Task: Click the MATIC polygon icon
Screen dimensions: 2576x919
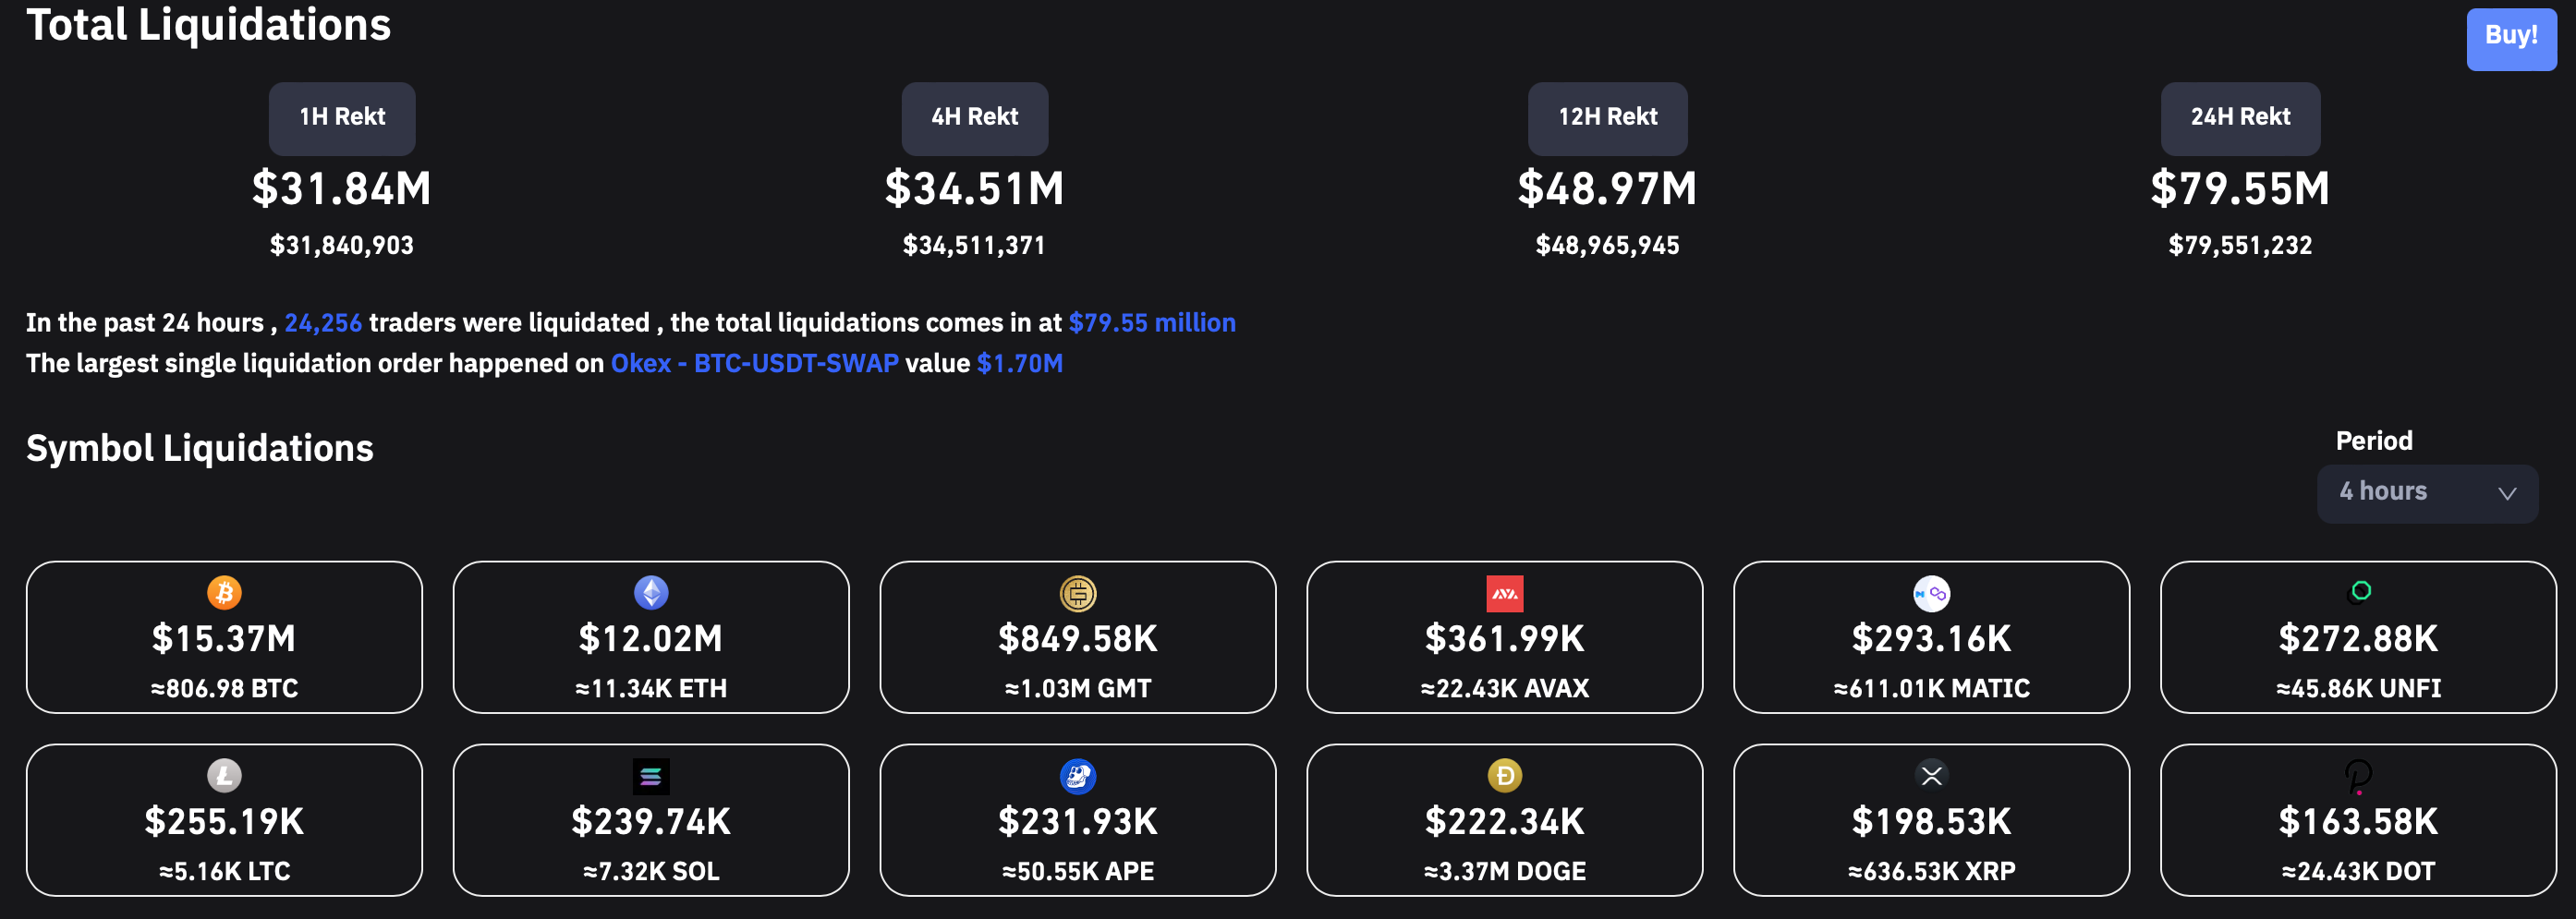Action: [x=1931, y=592]
